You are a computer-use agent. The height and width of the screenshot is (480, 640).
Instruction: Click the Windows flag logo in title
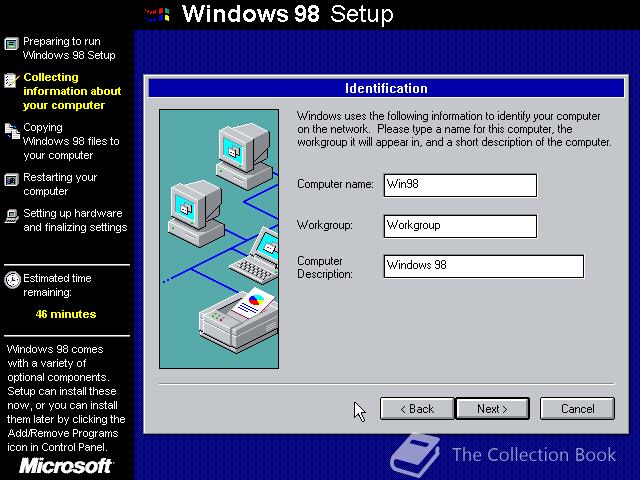pos(157,15)
